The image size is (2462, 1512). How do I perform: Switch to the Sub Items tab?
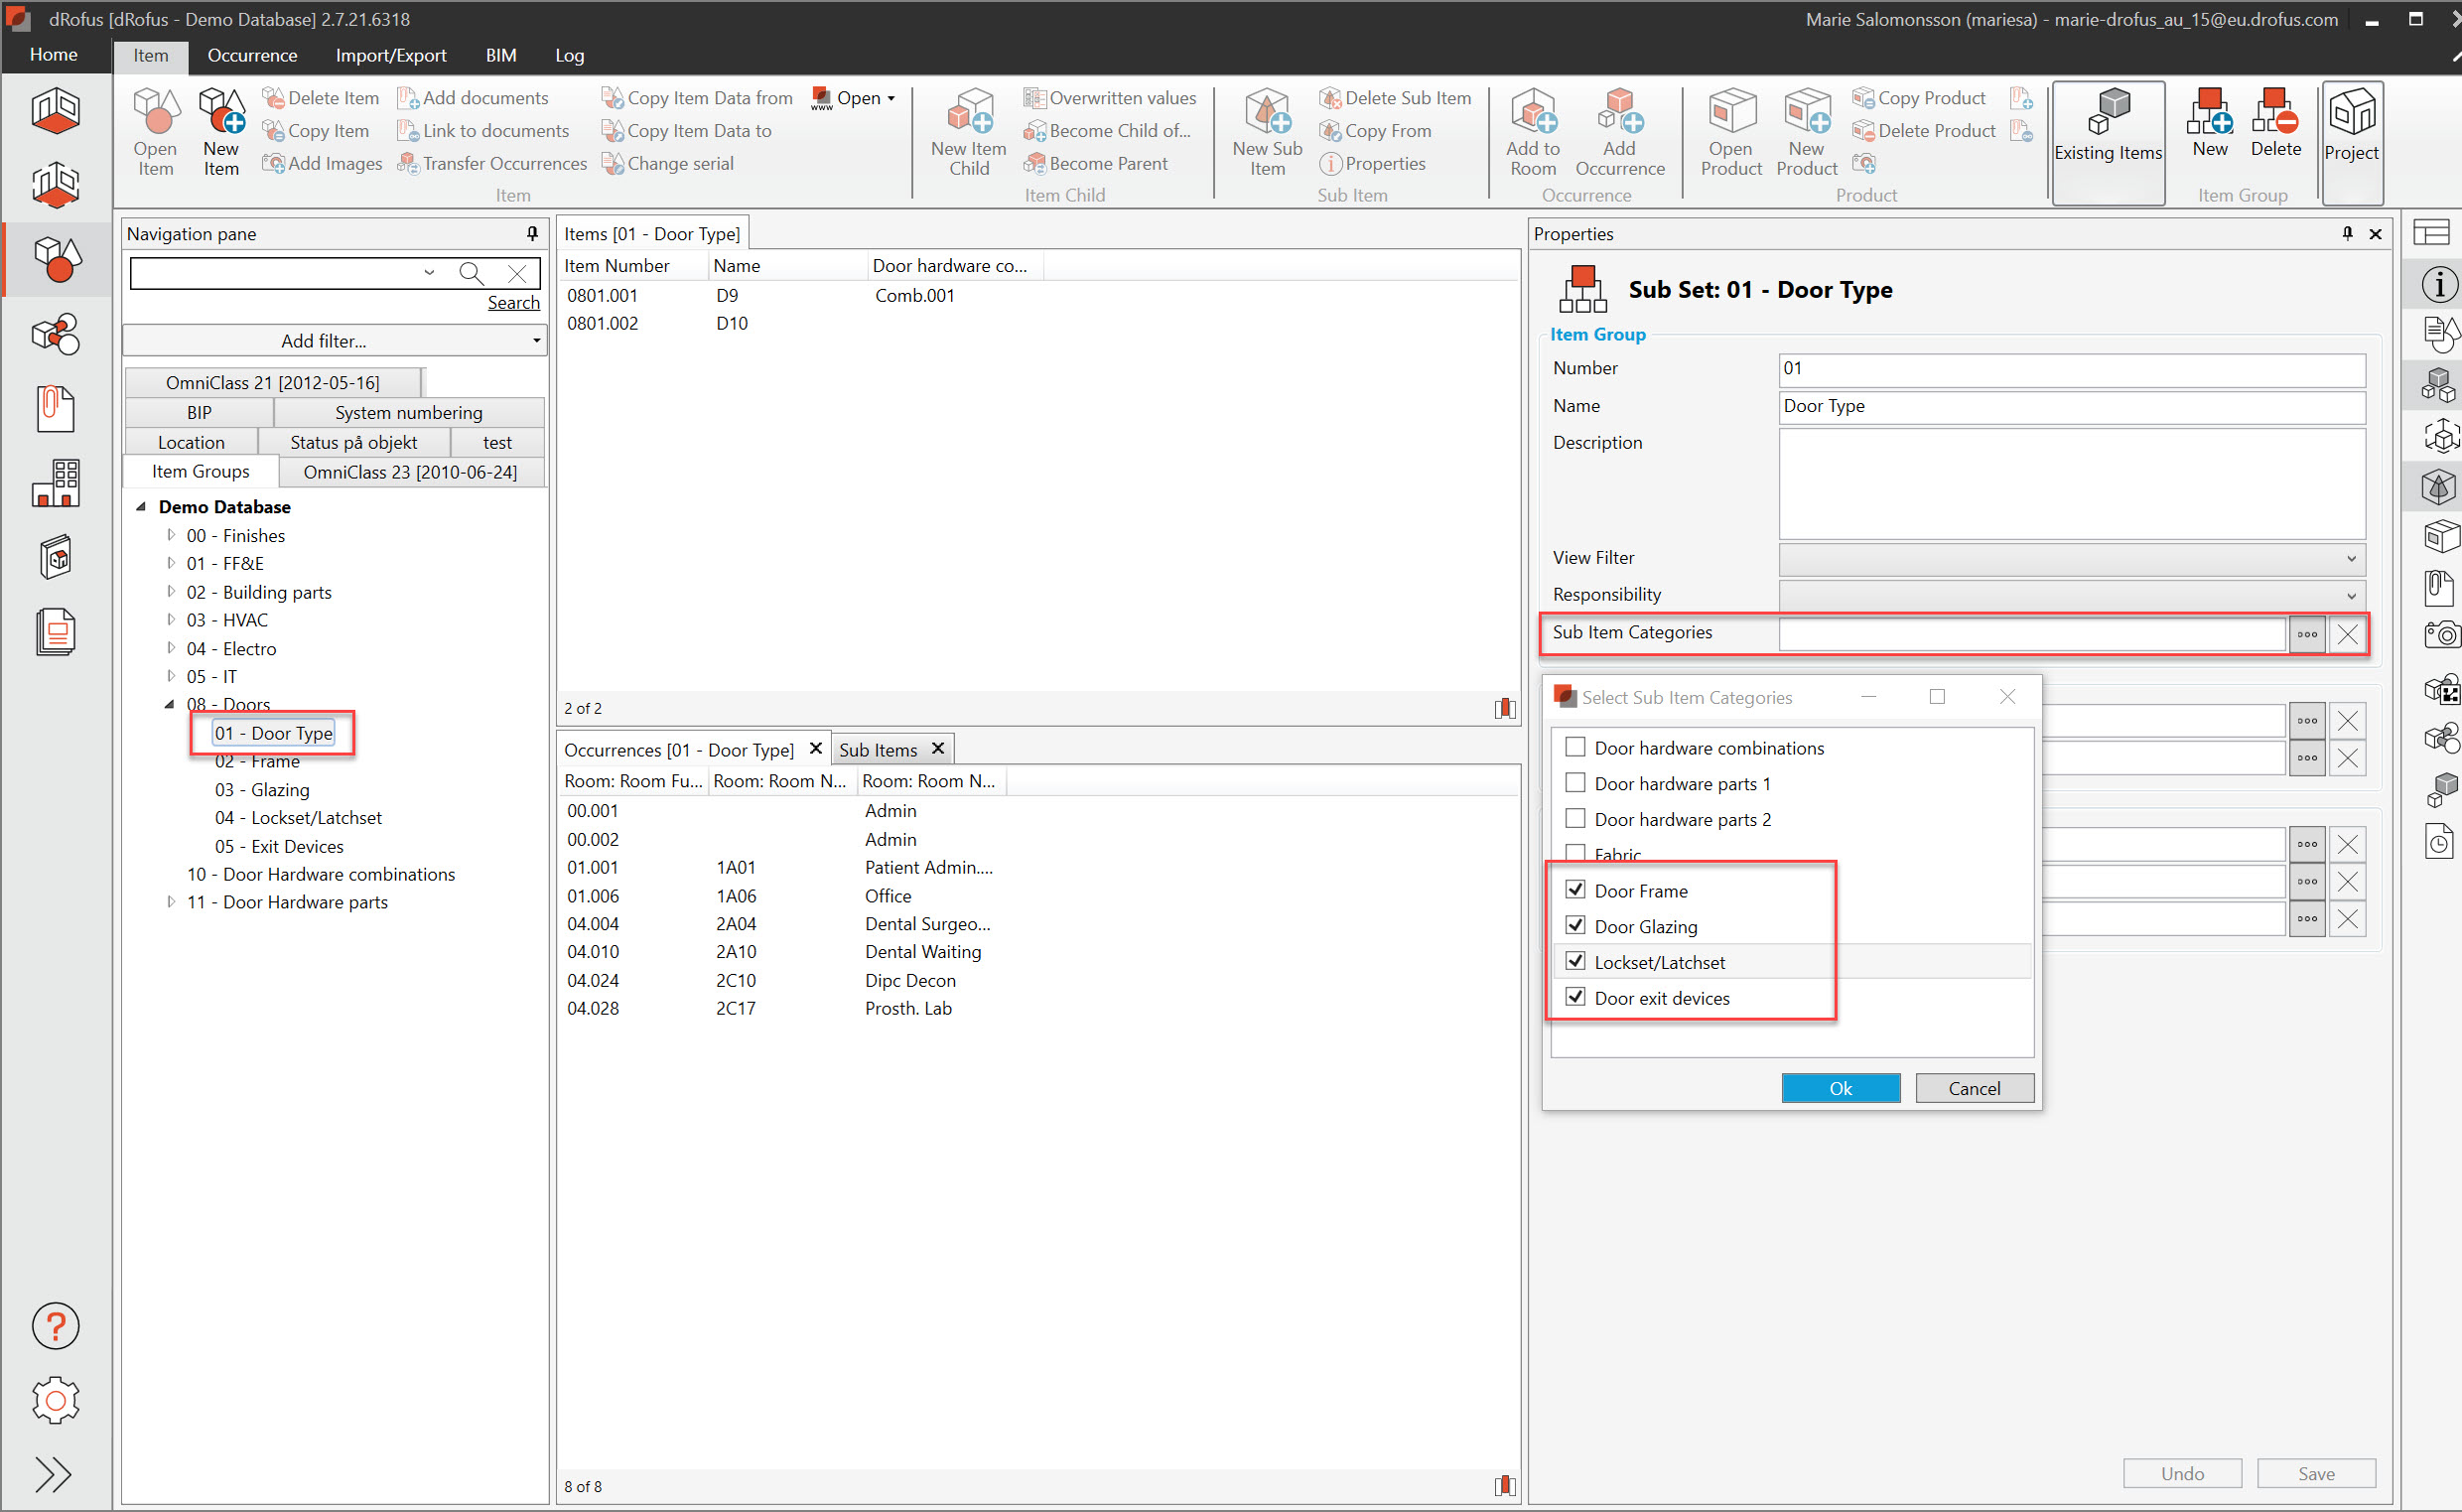click(877, 749)
